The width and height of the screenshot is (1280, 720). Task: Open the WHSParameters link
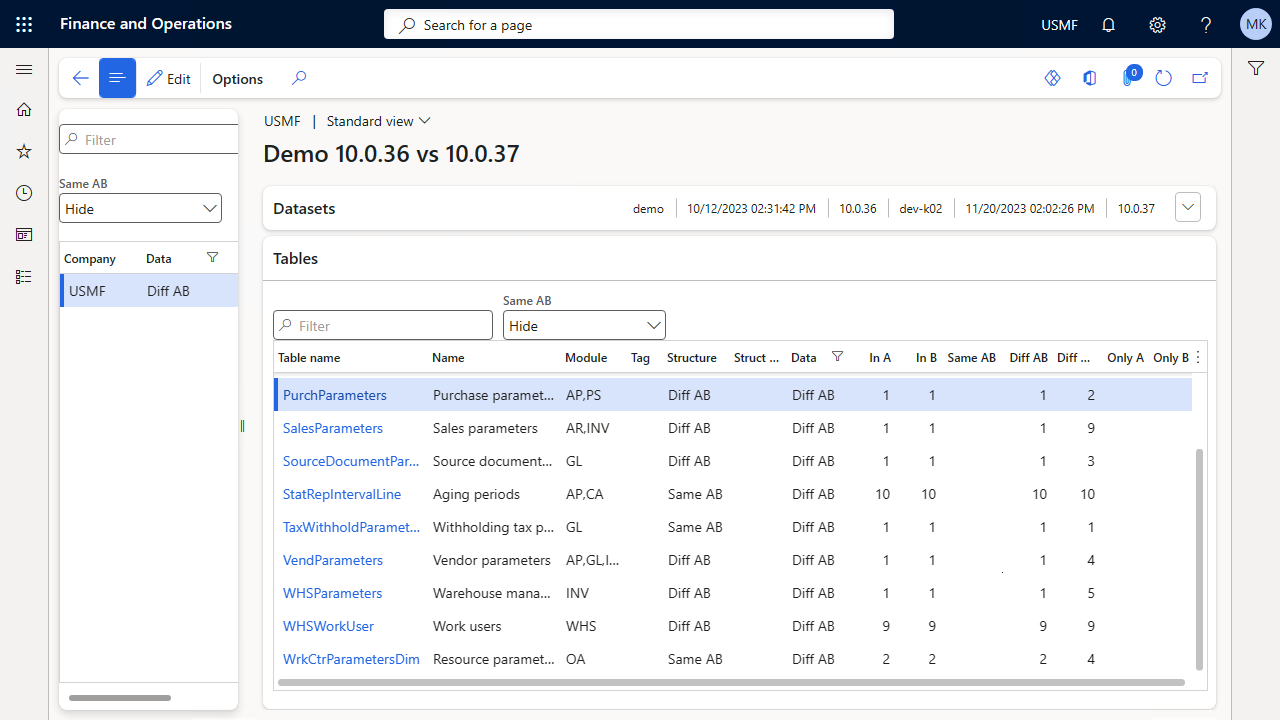coord(333,593)
